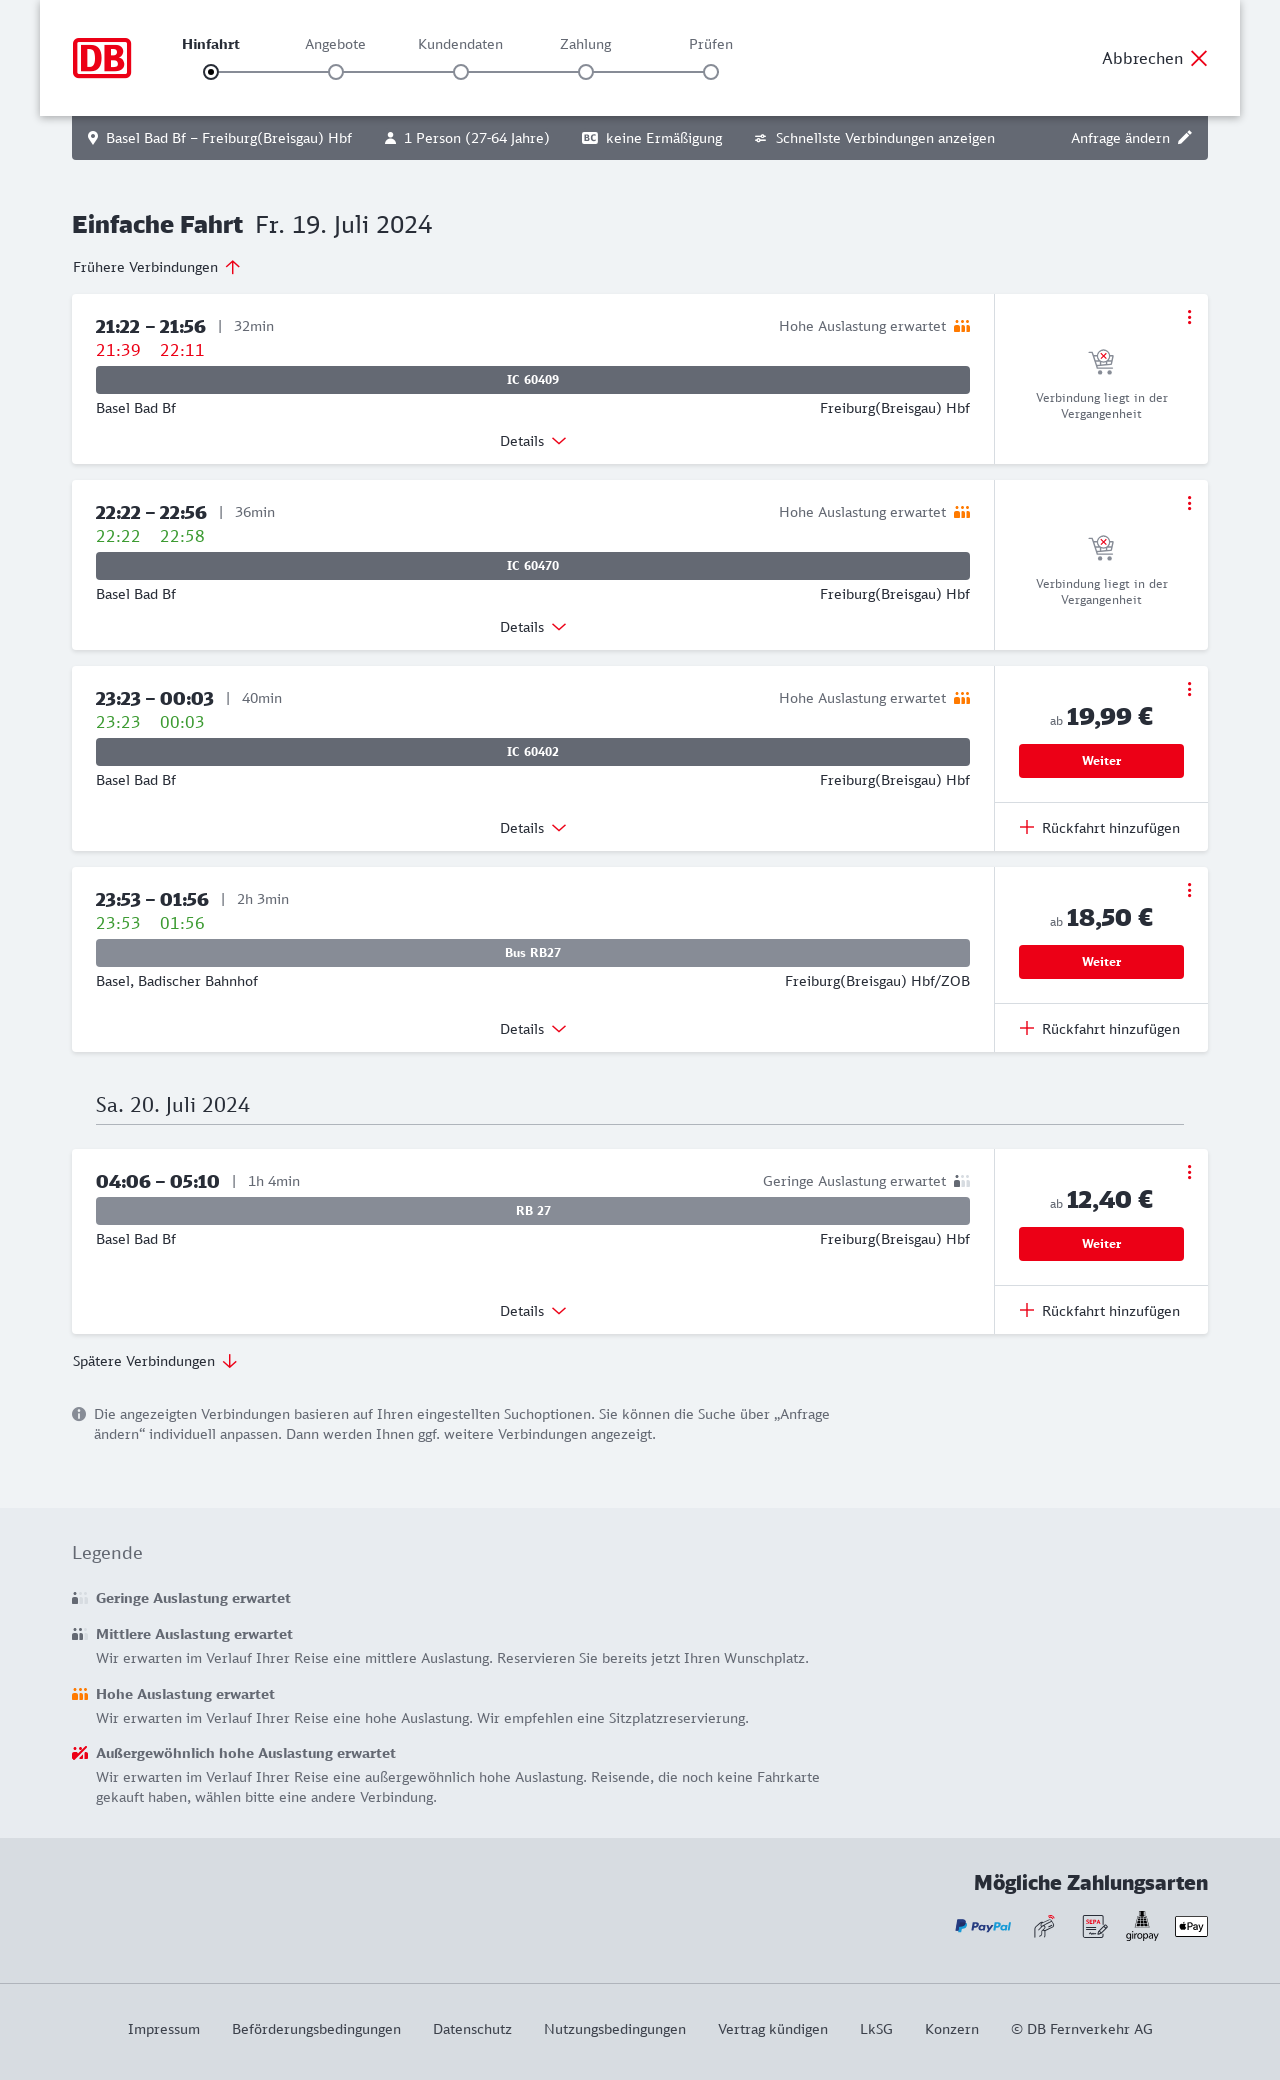Click the IC 60470 train bar
Image resolution: width=1280 pixels, height=2080 pixels.
coord(533,566)
